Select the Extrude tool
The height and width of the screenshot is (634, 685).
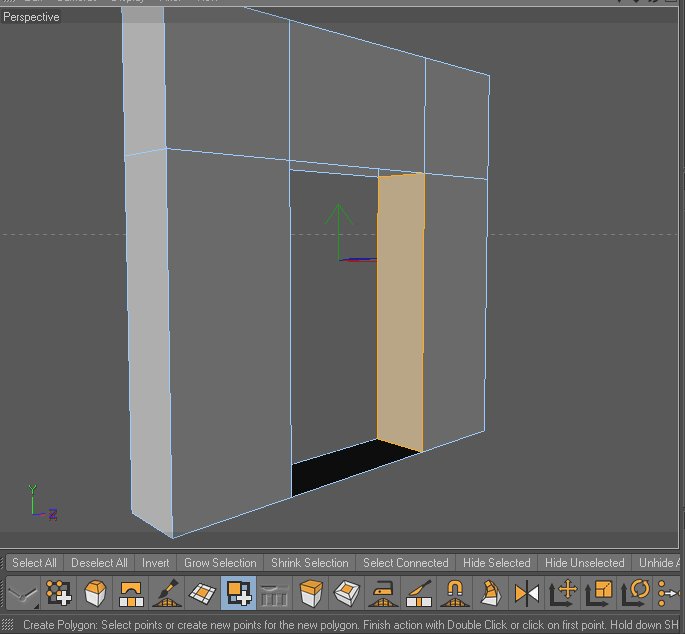pyautogui.click(x=311, y=593)
